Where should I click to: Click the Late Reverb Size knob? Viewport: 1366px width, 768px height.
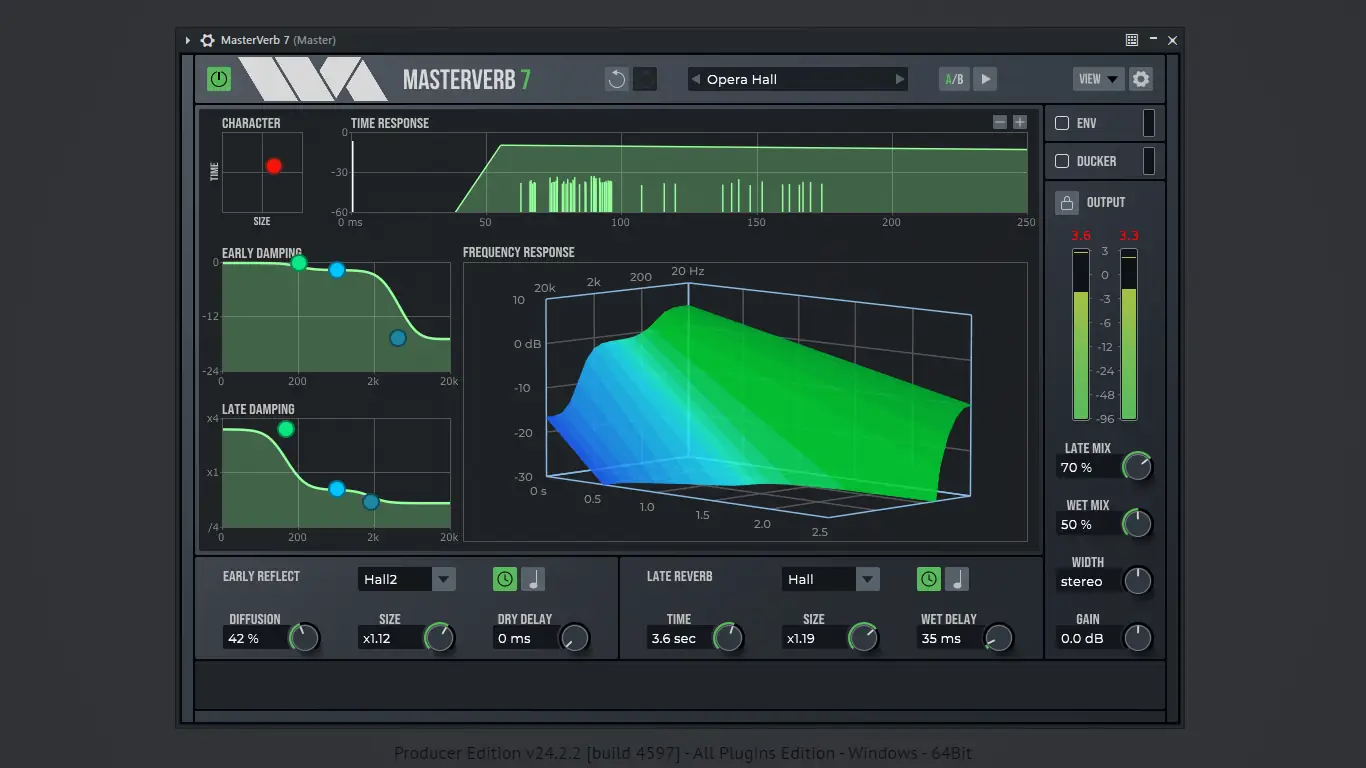[x=863, y=638]
